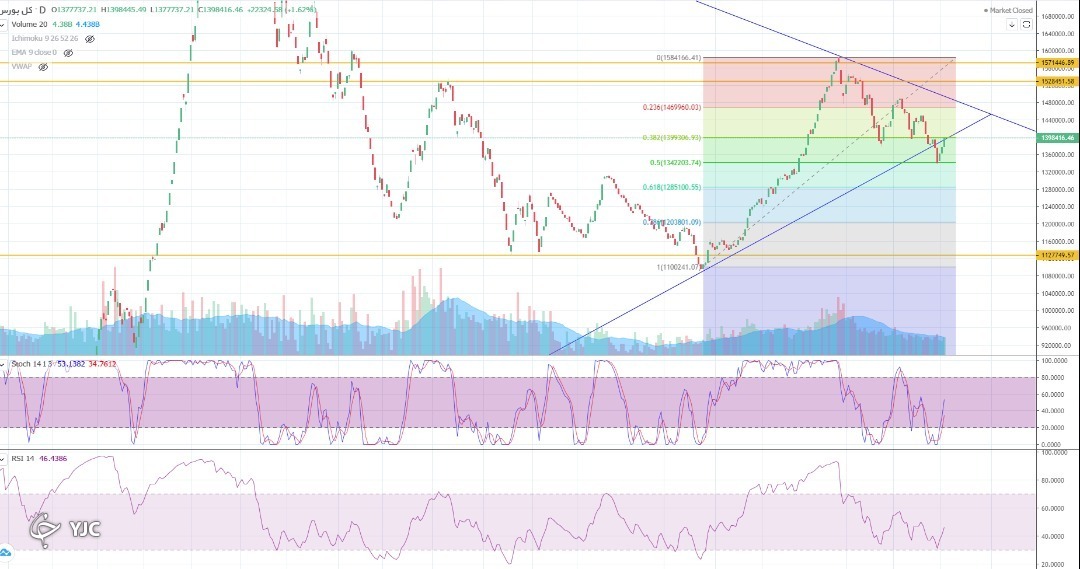Select the Fibonacci 0(1584166.41) level label
Screen dimensions: 1080x569
pyautogui.click(x=678, y=58)
